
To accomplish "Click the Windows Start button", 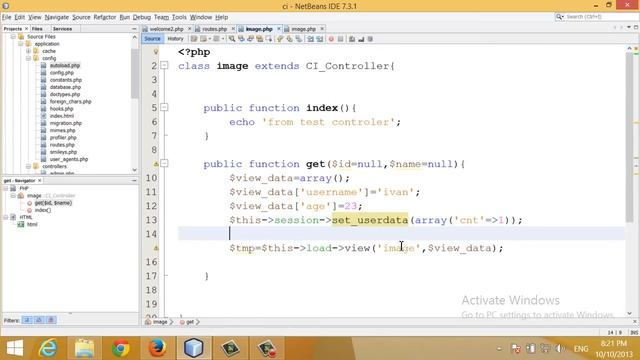I will pos(15,348).
